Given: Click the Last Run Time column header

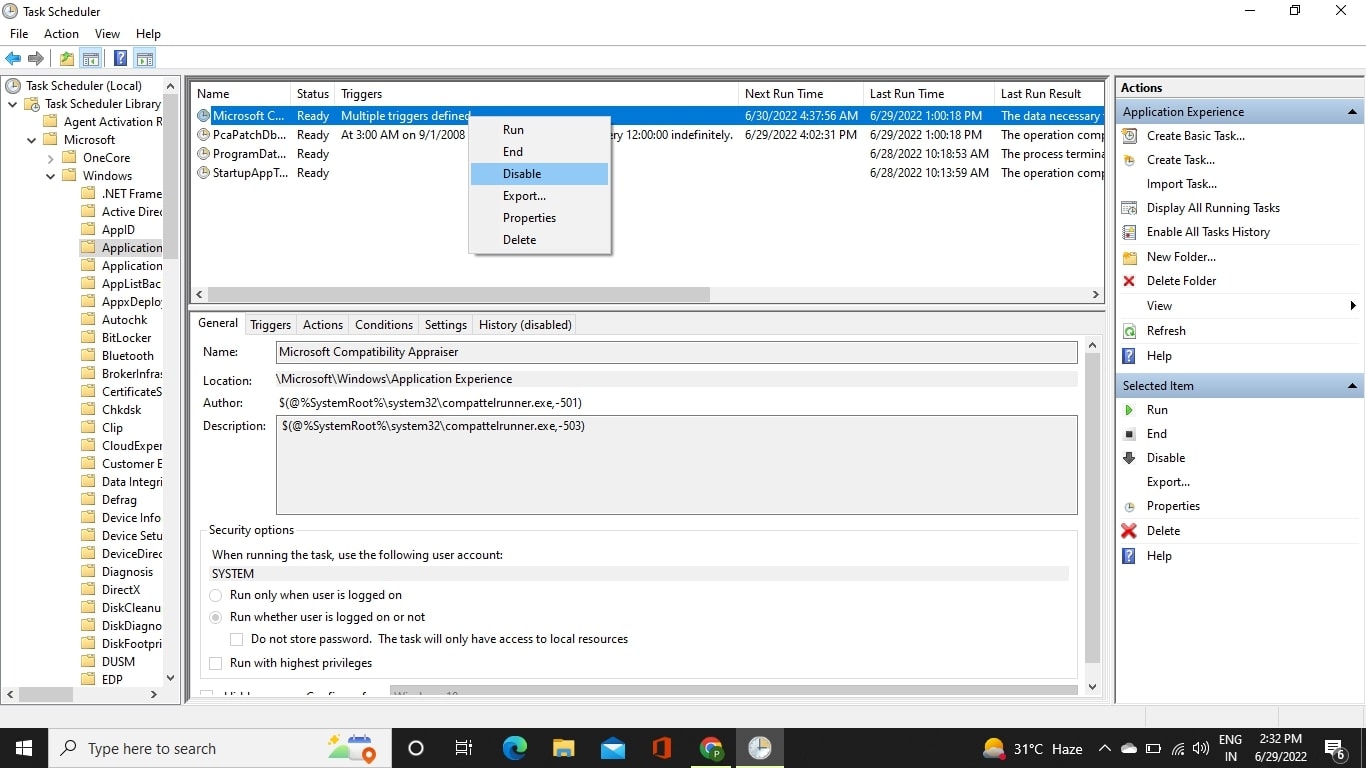Looking at the screenshot, I should pos(929,94).
